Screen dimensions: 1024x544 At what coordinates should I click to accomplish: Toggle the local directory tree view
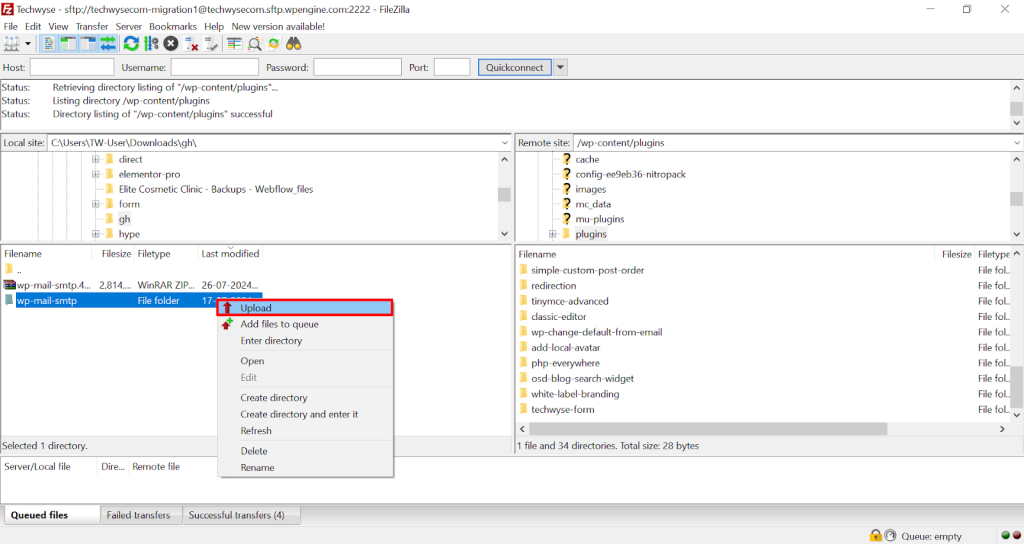pyautogui.click(x=68, y=44)
